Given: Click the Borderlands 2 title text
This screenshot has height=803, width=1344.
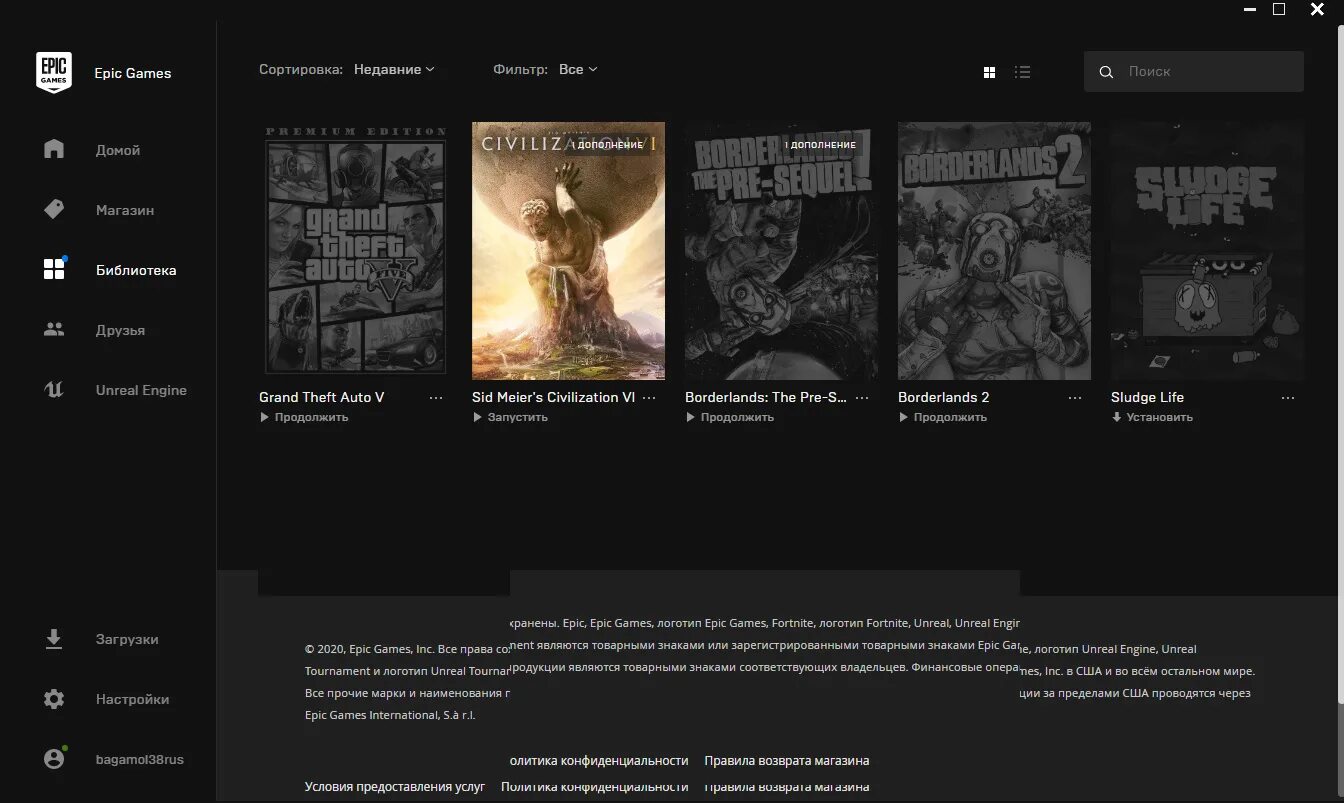Looking at the screenshot, I should (944, 397).
